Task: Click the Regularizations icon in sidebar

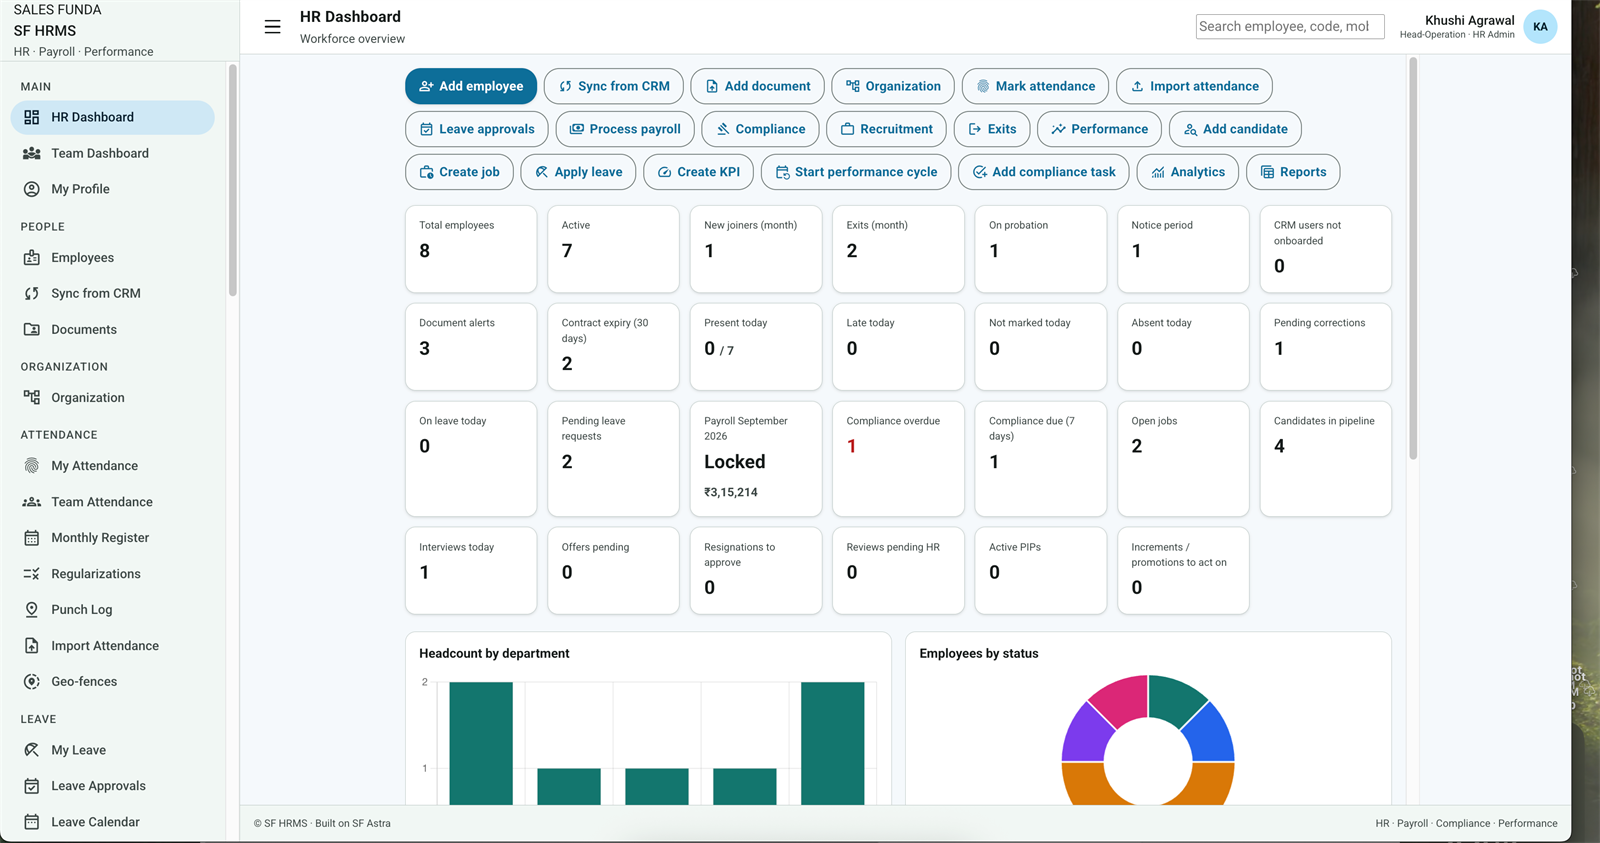Action: pos(32,574)
